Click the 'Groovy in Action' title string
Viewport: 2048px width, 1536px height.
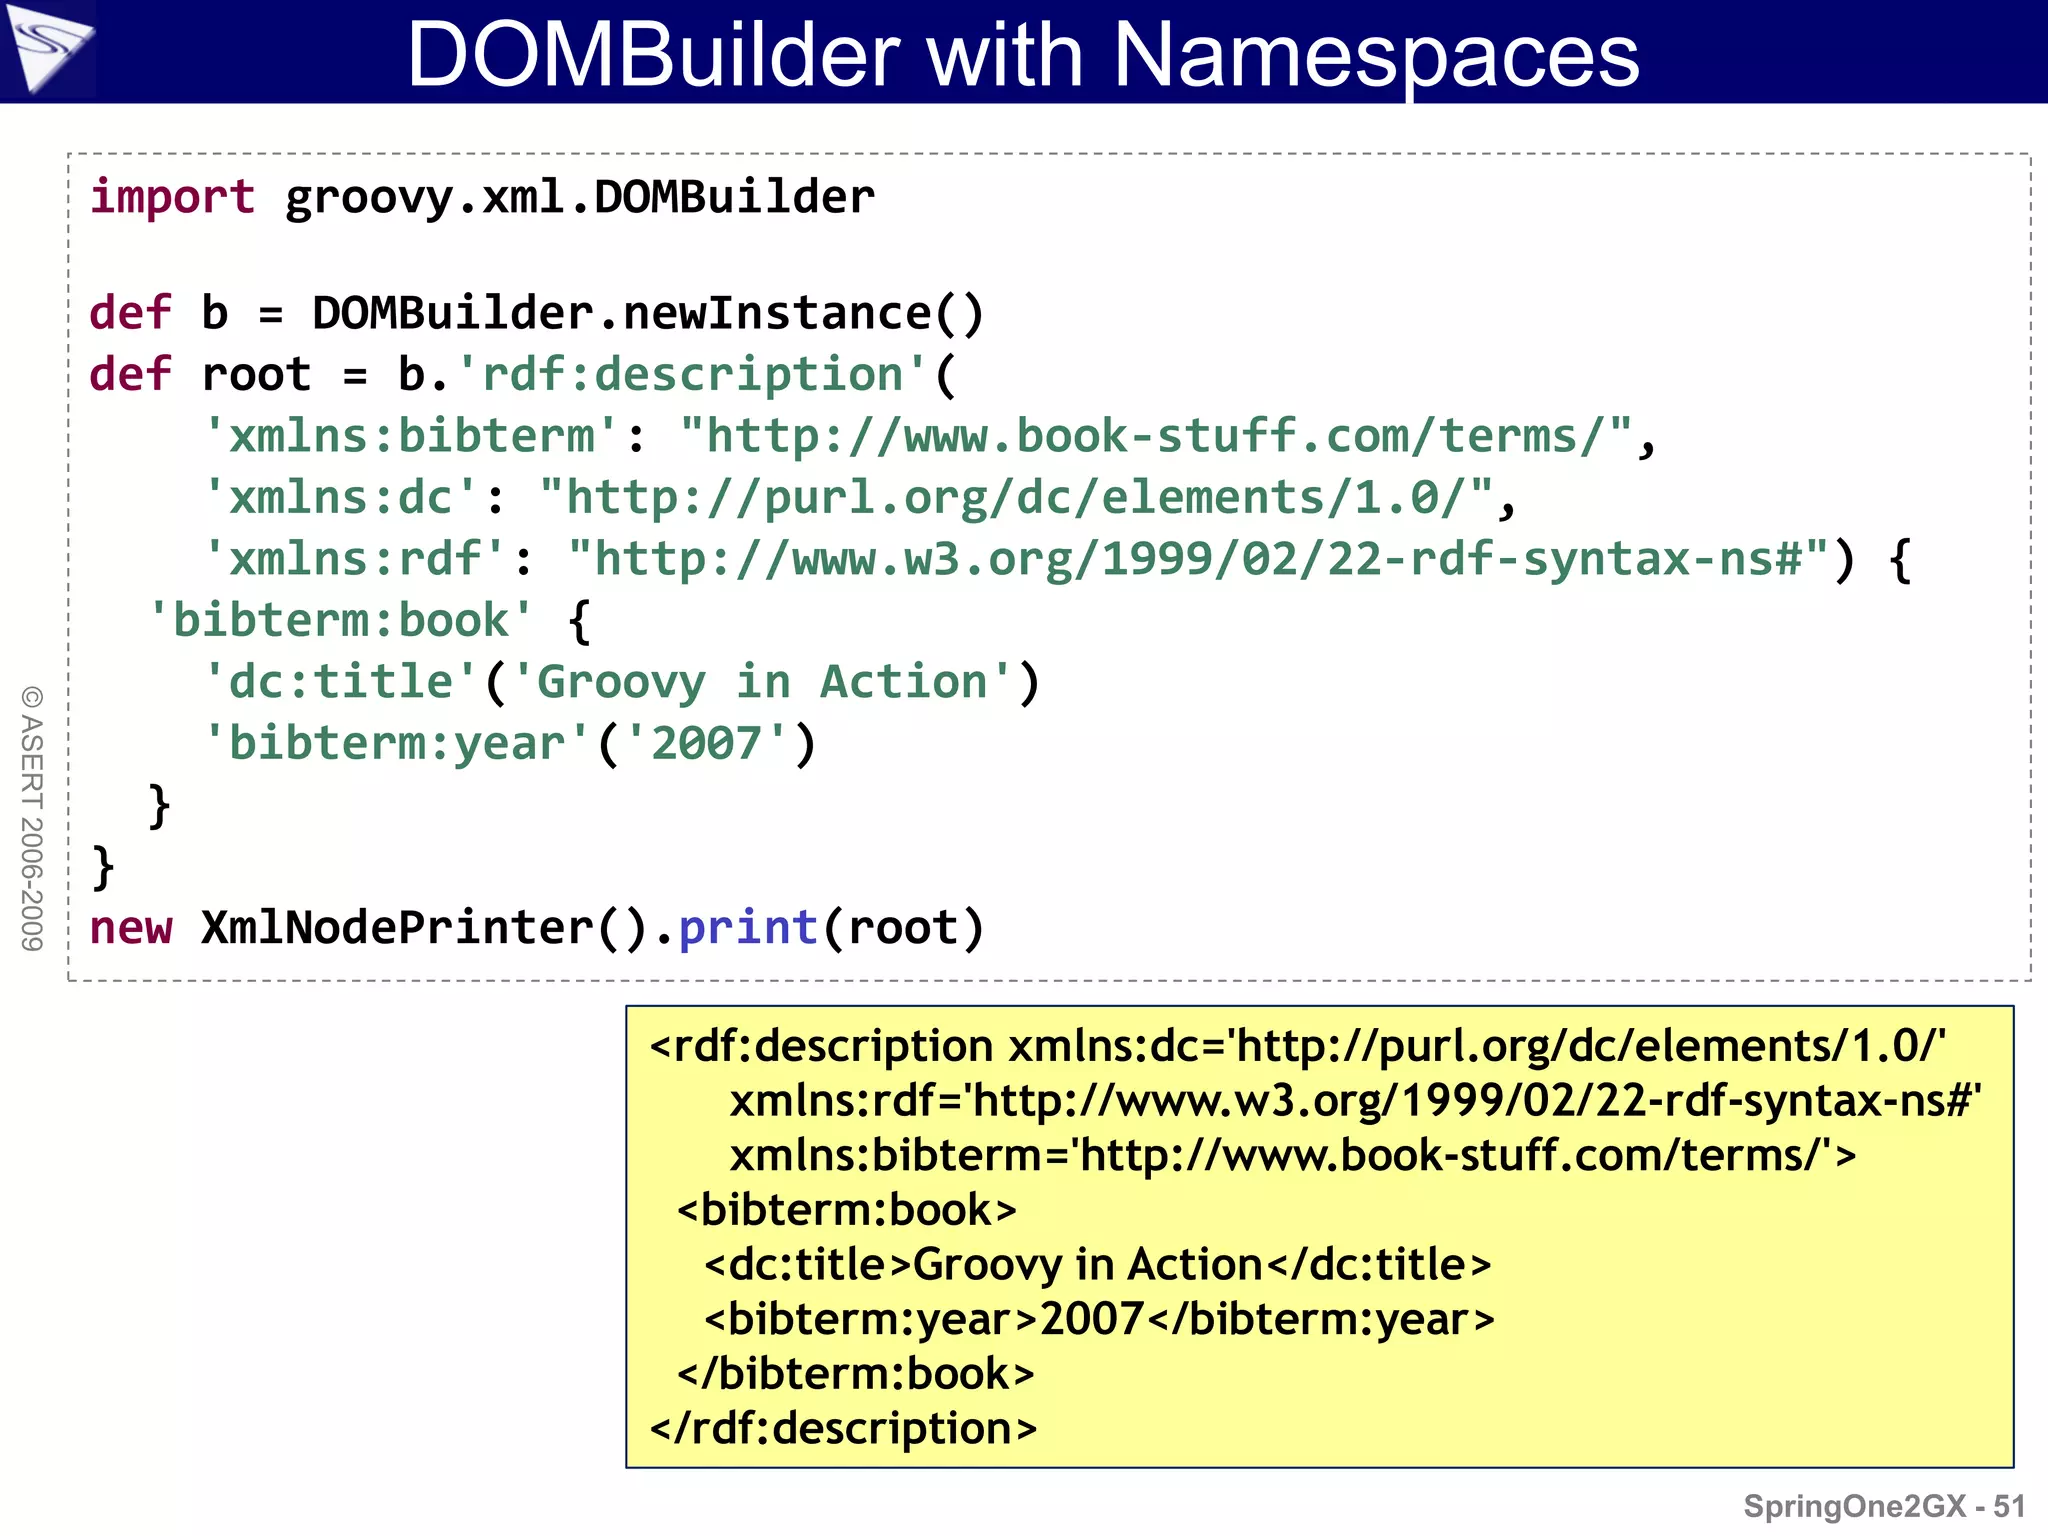[762, 683]
